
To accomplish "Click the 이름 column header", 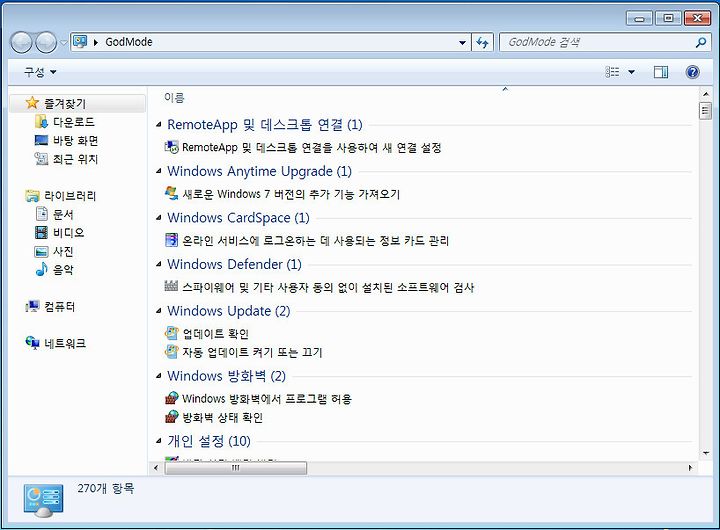I will (x=174, y=97).
